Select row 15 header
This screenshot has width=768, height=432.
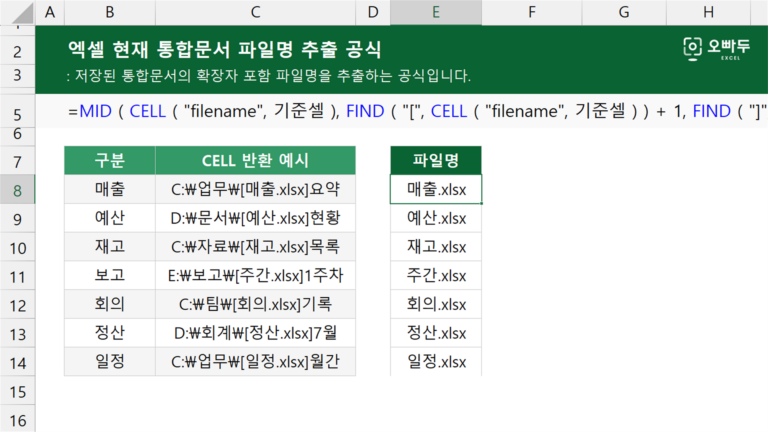[18, 391]
